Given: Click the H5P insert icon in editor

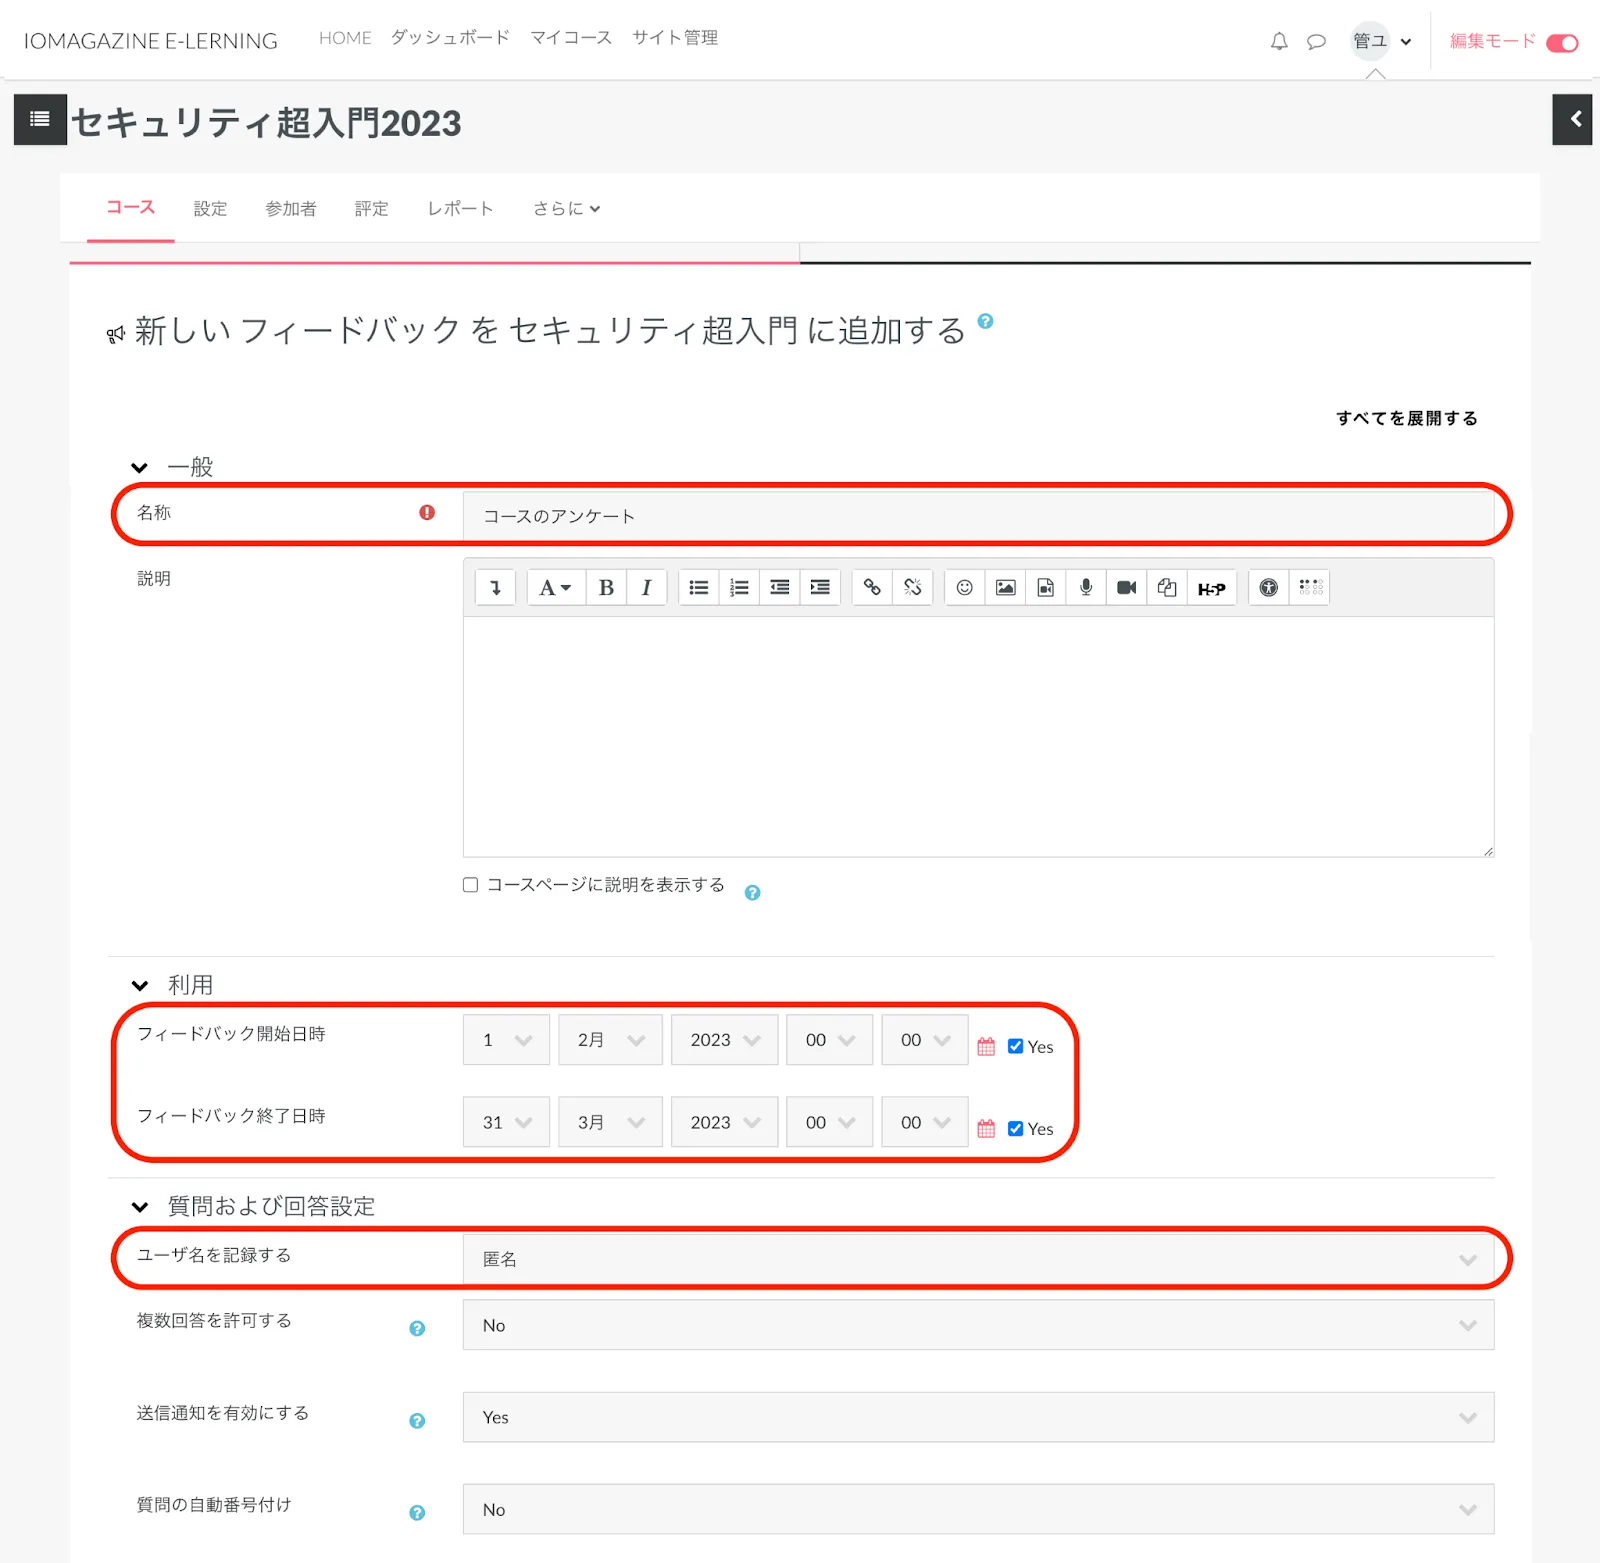Looking at the screenshot, I should tap(1211, 588).
